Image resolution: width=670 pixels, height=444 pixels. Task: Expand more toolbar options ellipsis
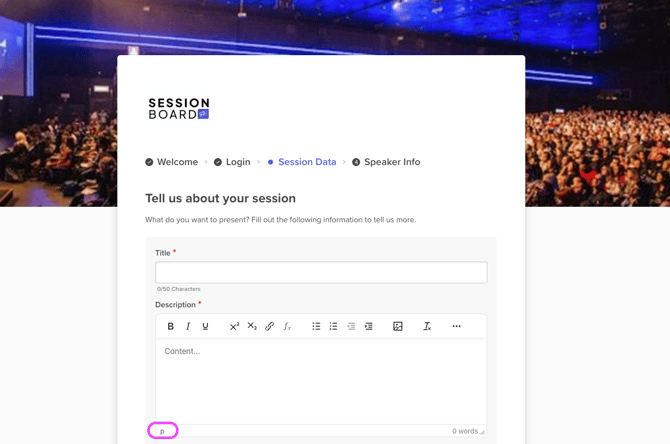point(456,326)
